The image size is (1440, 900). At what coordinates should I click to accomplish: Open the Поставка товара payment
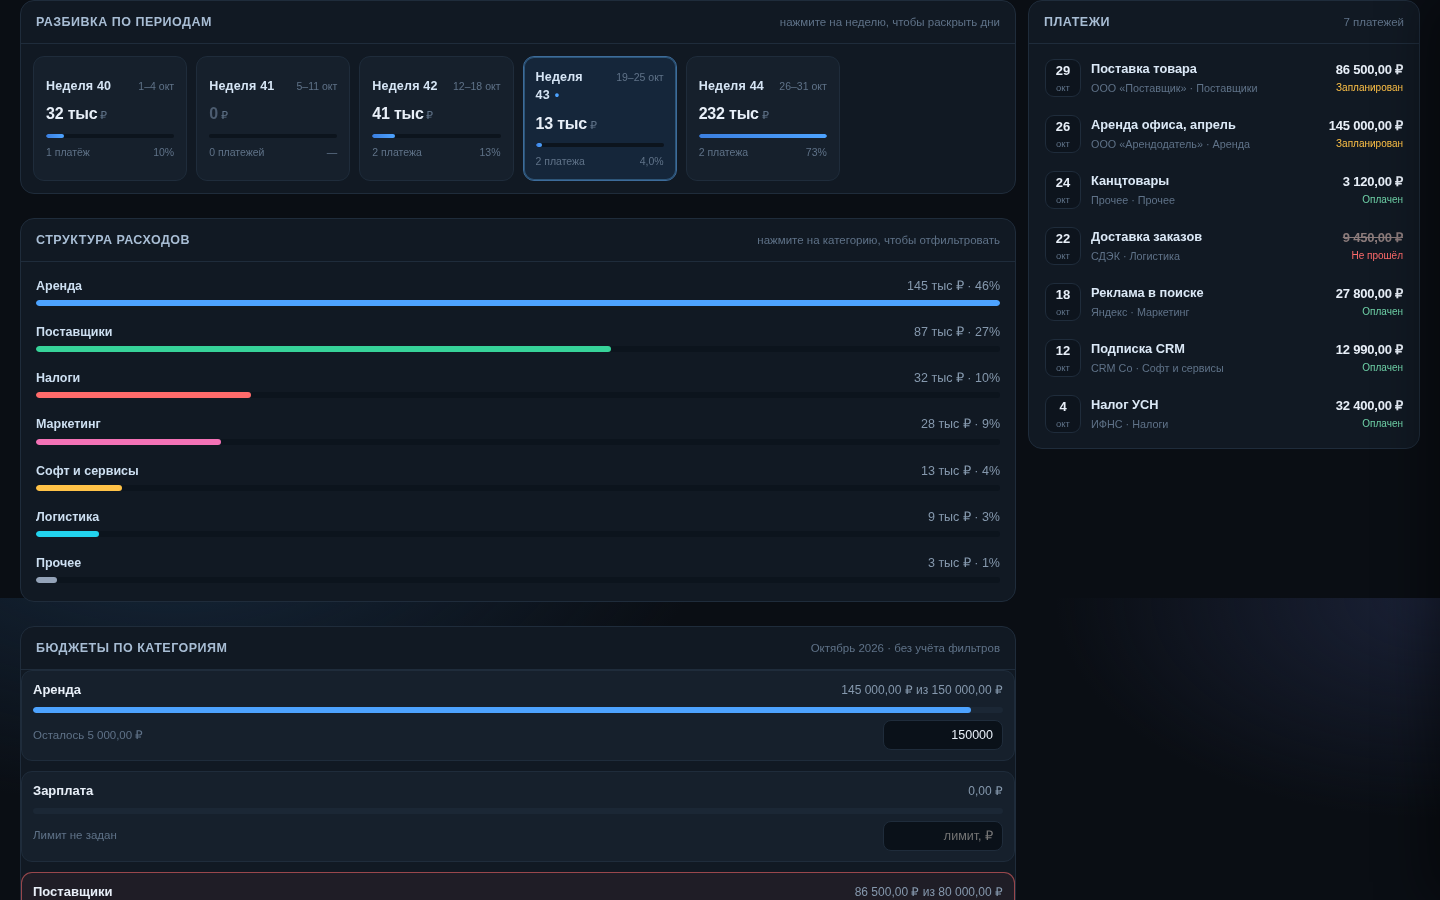coord(1224,78)
